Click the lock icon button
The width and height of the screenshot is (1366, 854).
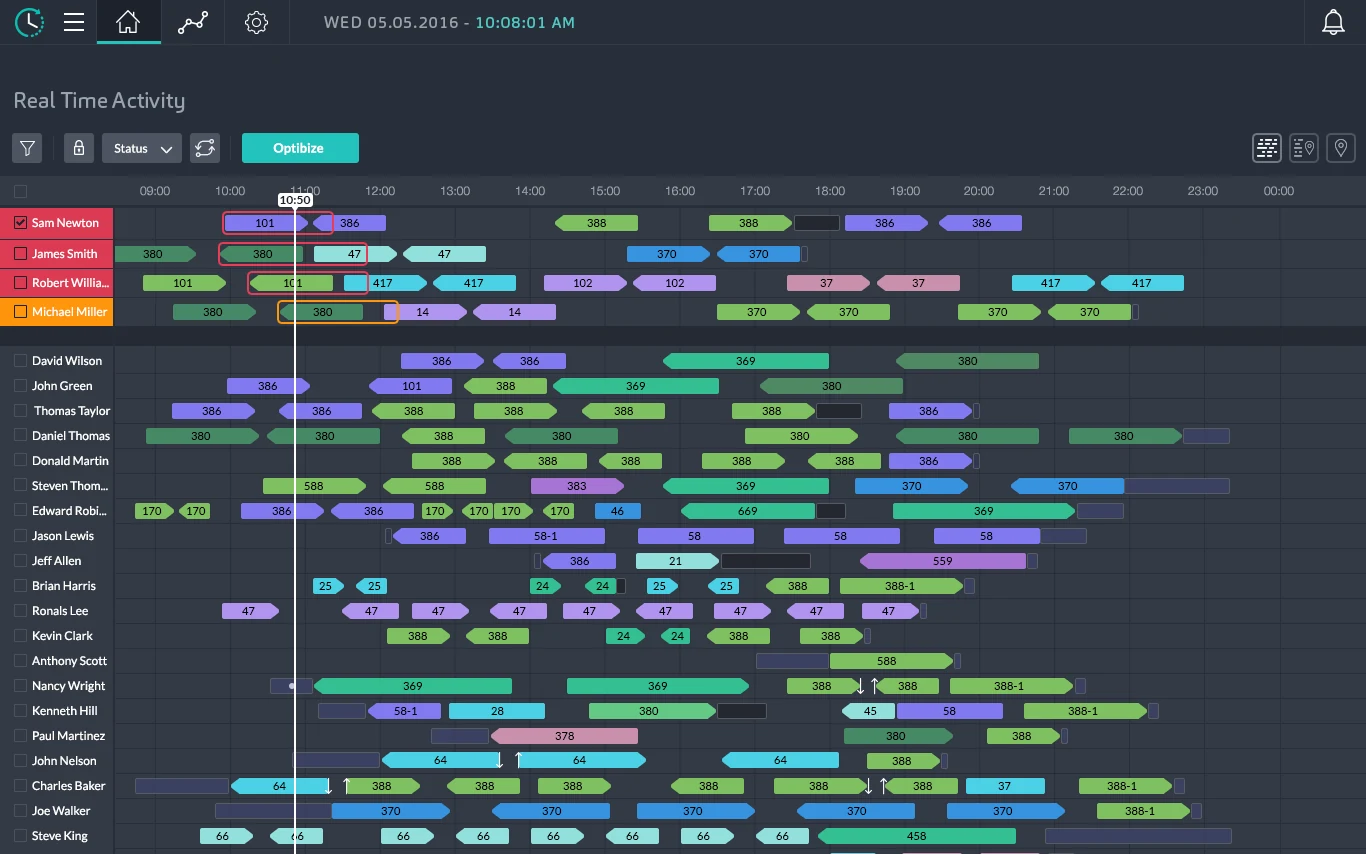coord(79,148)
